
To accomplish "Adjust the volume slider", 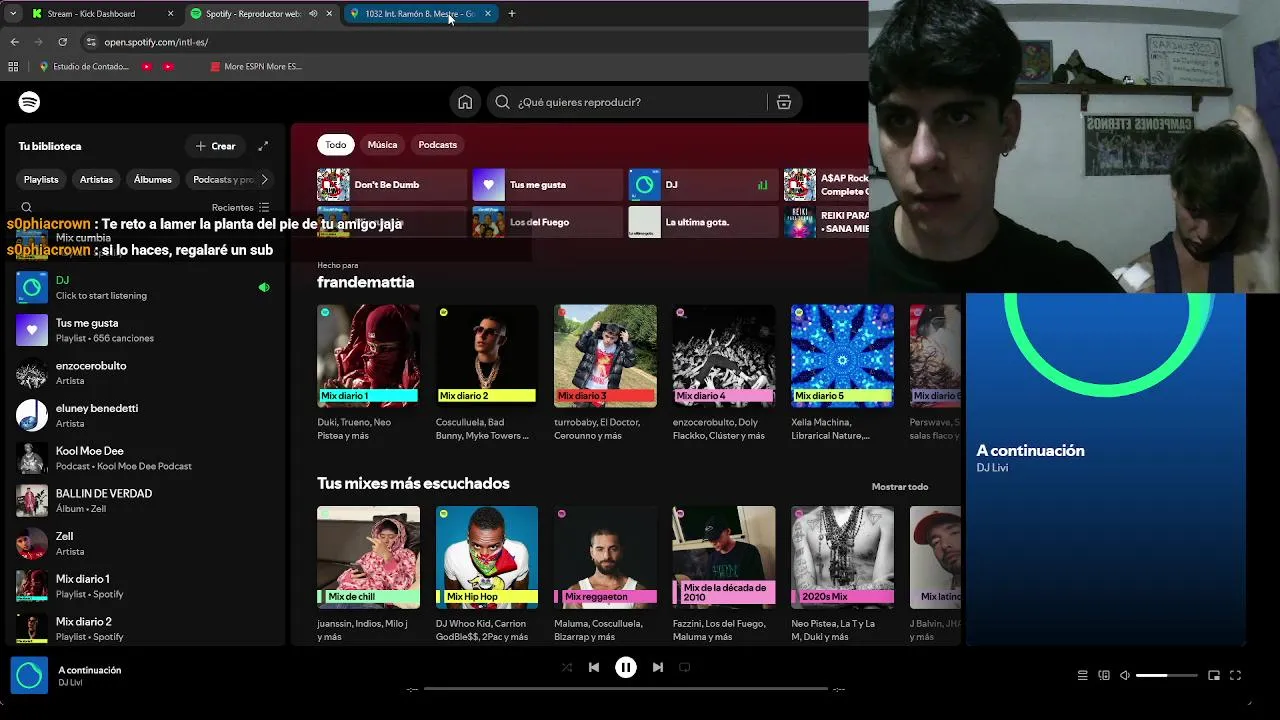I will pyautogui.click(x=1167, y=676).
